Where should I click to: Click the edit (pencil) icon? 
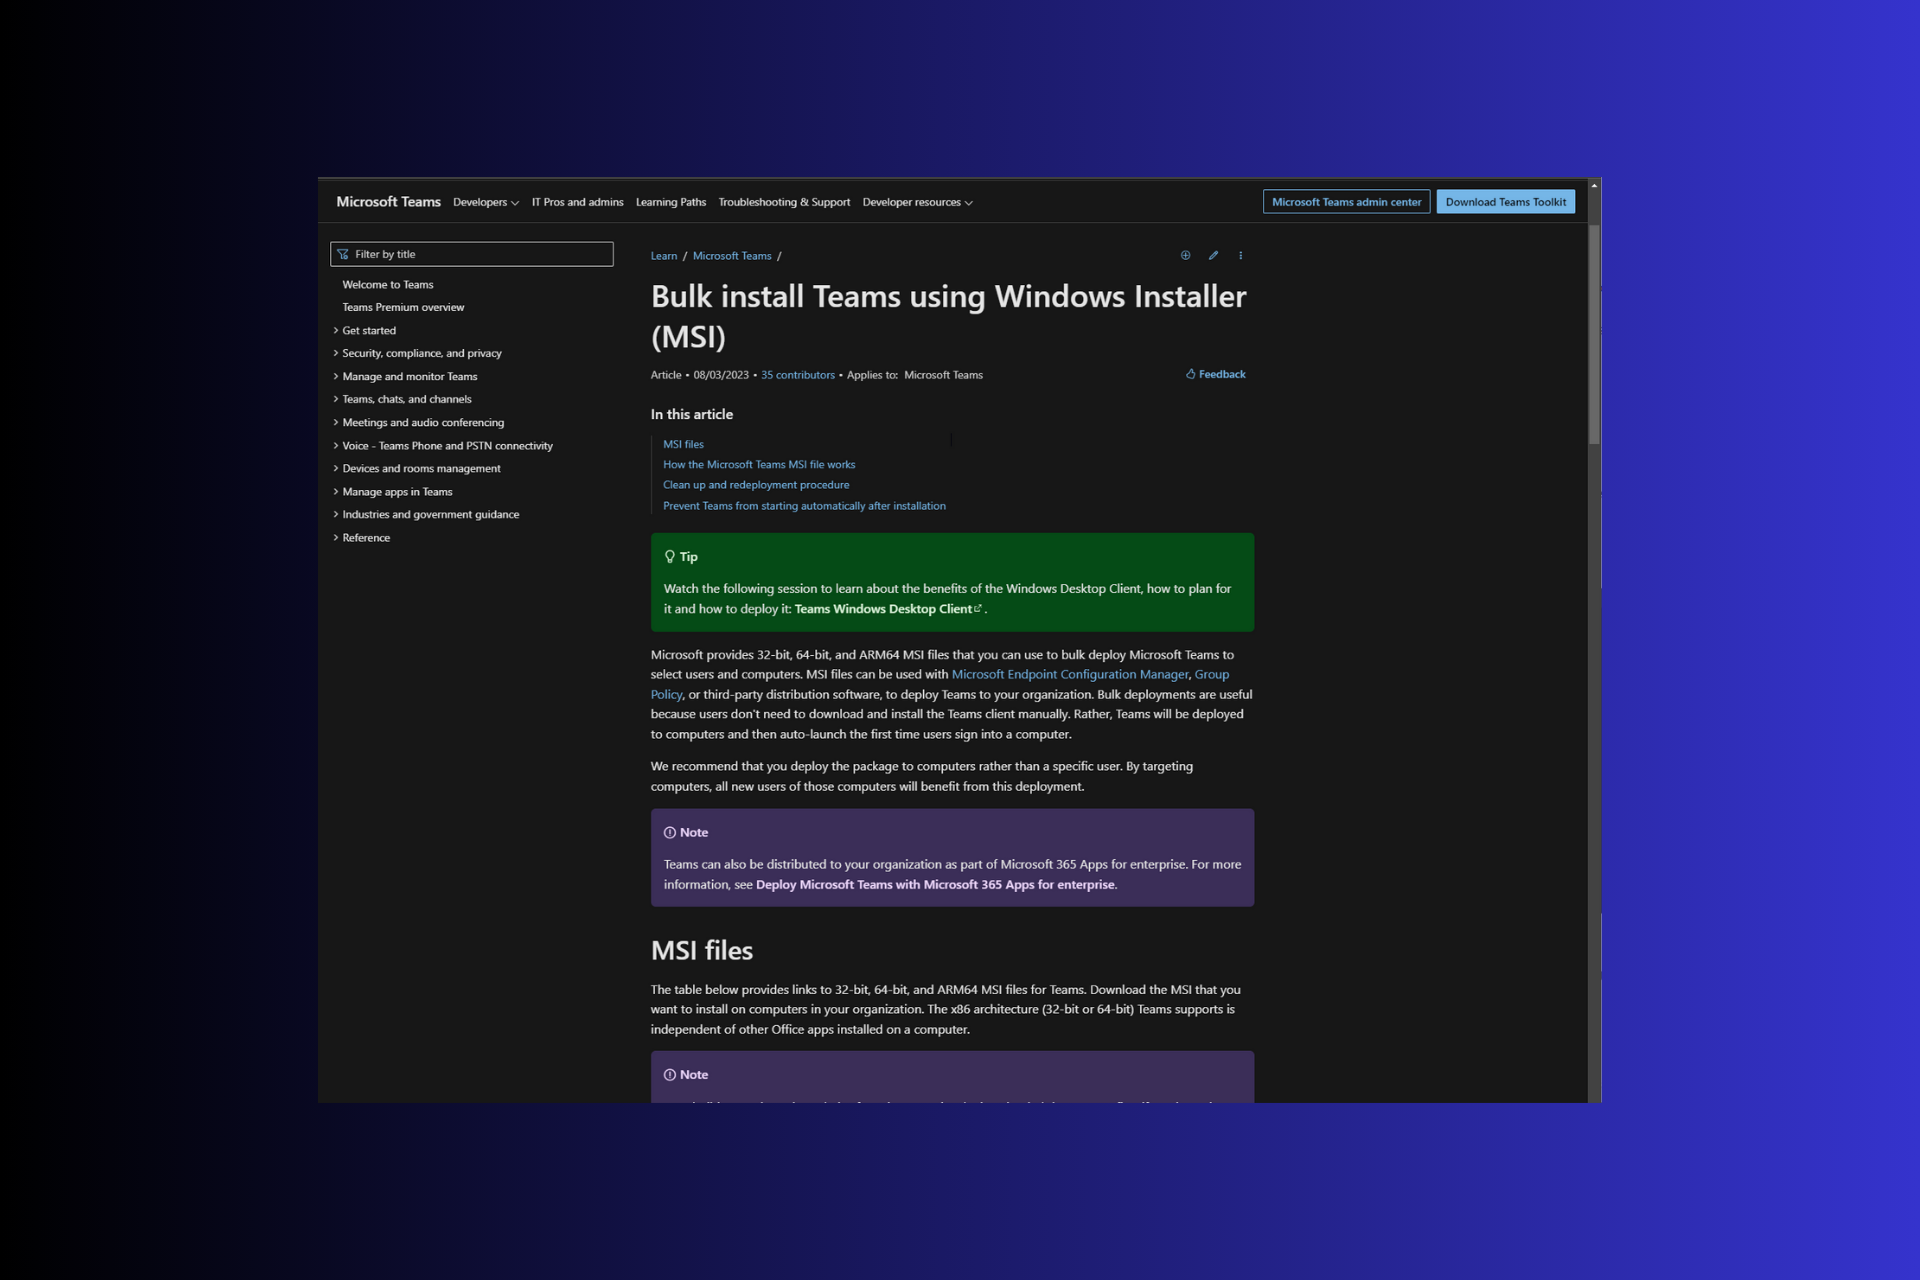pyautogui.click(x=1213, y=254)
